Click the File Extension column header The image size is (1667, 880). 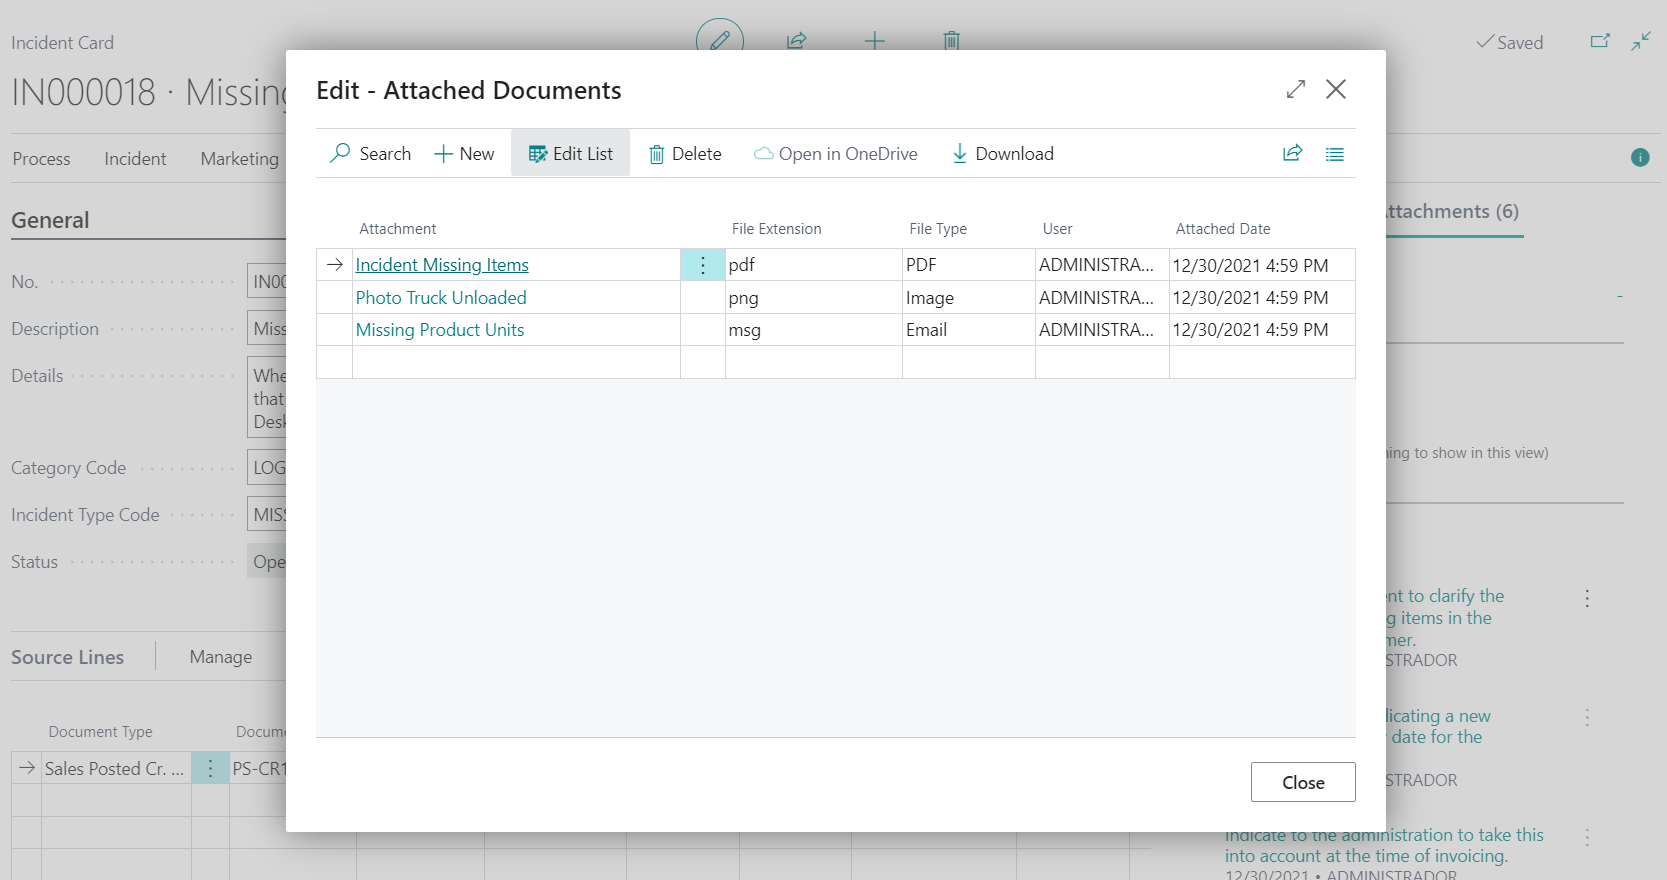(x=776, y=229)
